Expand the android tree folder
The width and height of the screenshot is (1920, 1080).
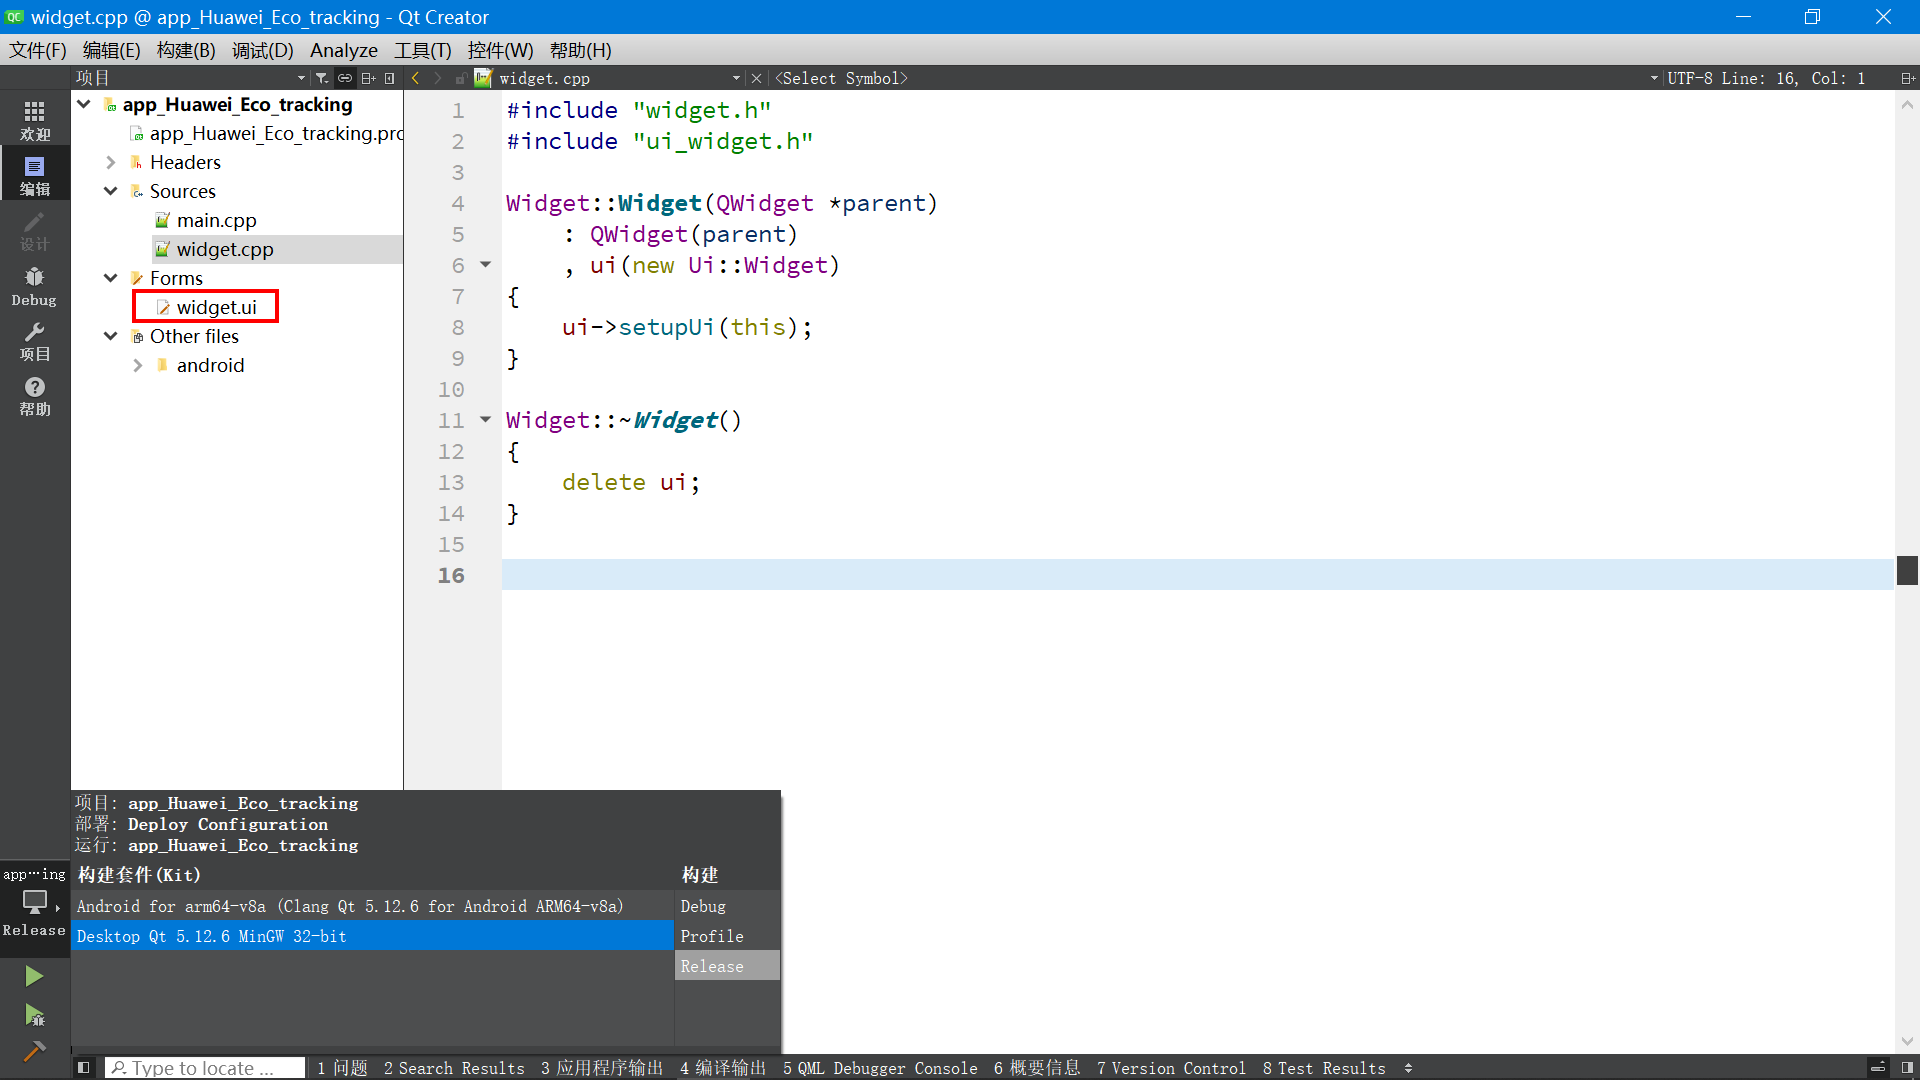[135, 364]
